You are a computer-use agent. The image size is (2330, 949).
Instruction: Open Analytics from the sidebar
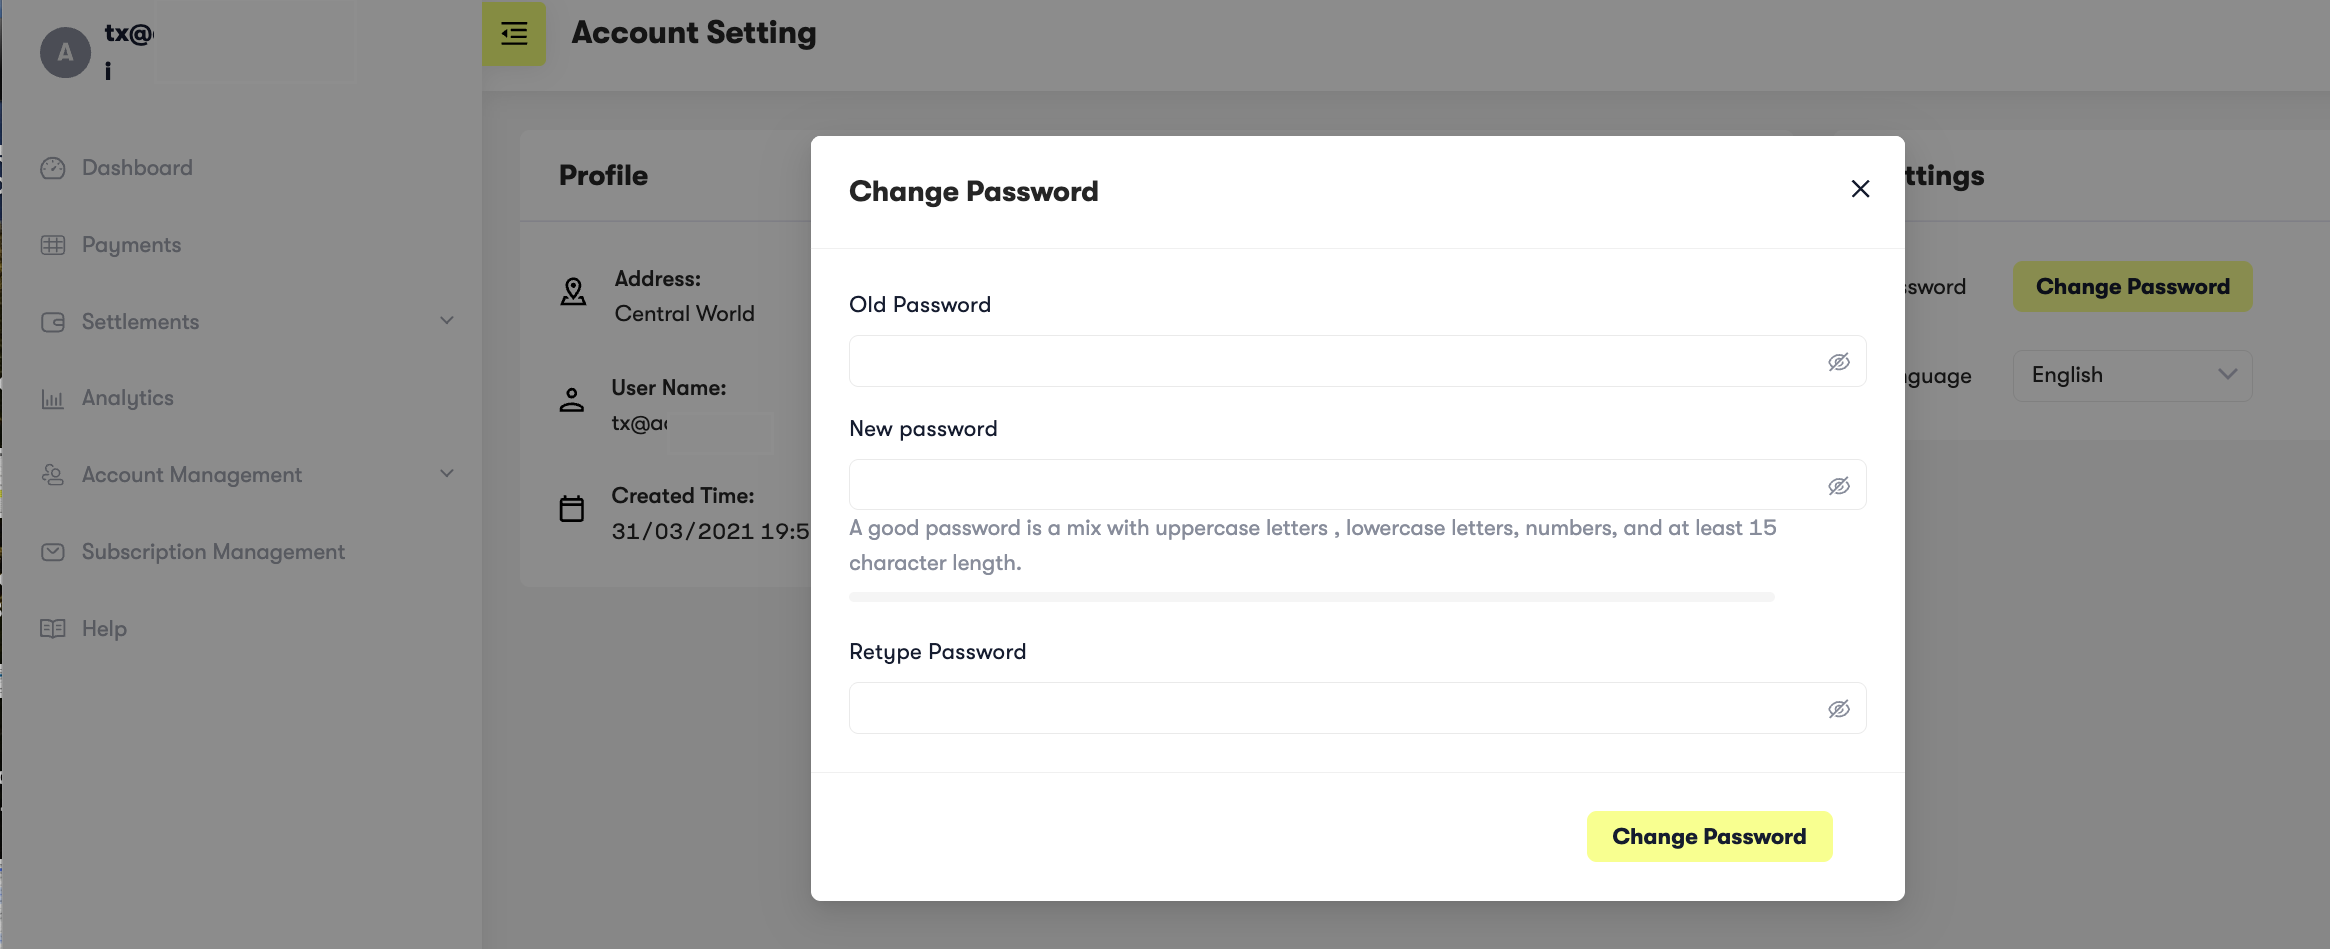point(128,398)
